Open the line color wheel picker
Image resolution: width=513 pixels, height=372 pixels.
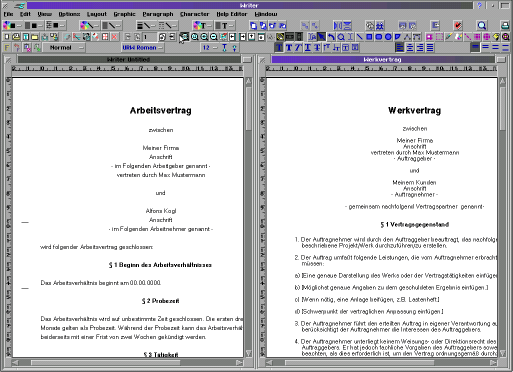coord(90,25)
